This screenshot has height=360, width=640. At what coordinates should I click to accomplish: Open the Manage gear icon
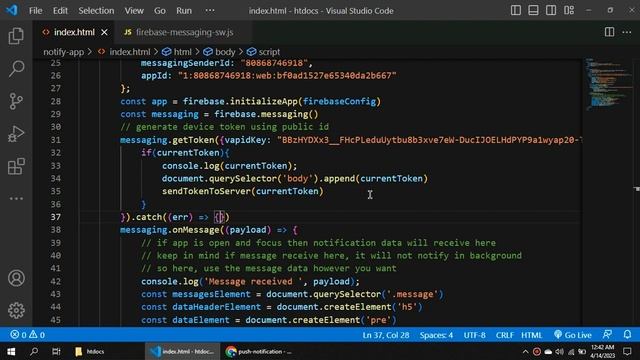click(x=16, y=310)
